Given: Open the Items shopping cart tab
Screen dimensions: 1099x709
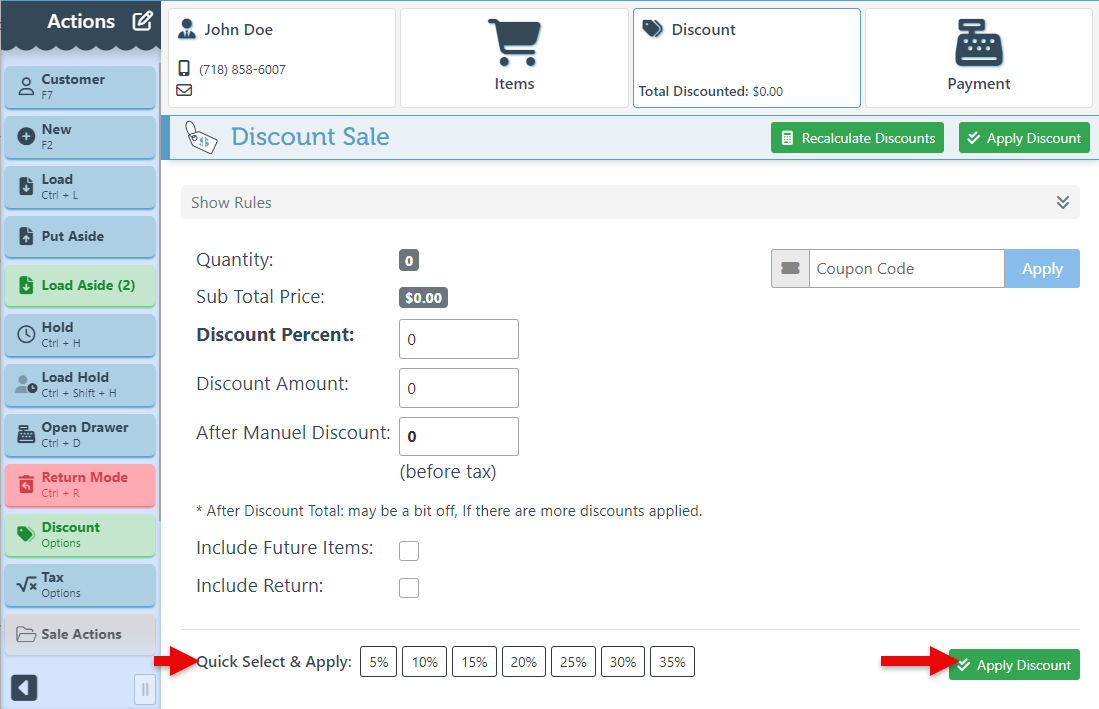Looking at the screenshot, I should 514,58.
